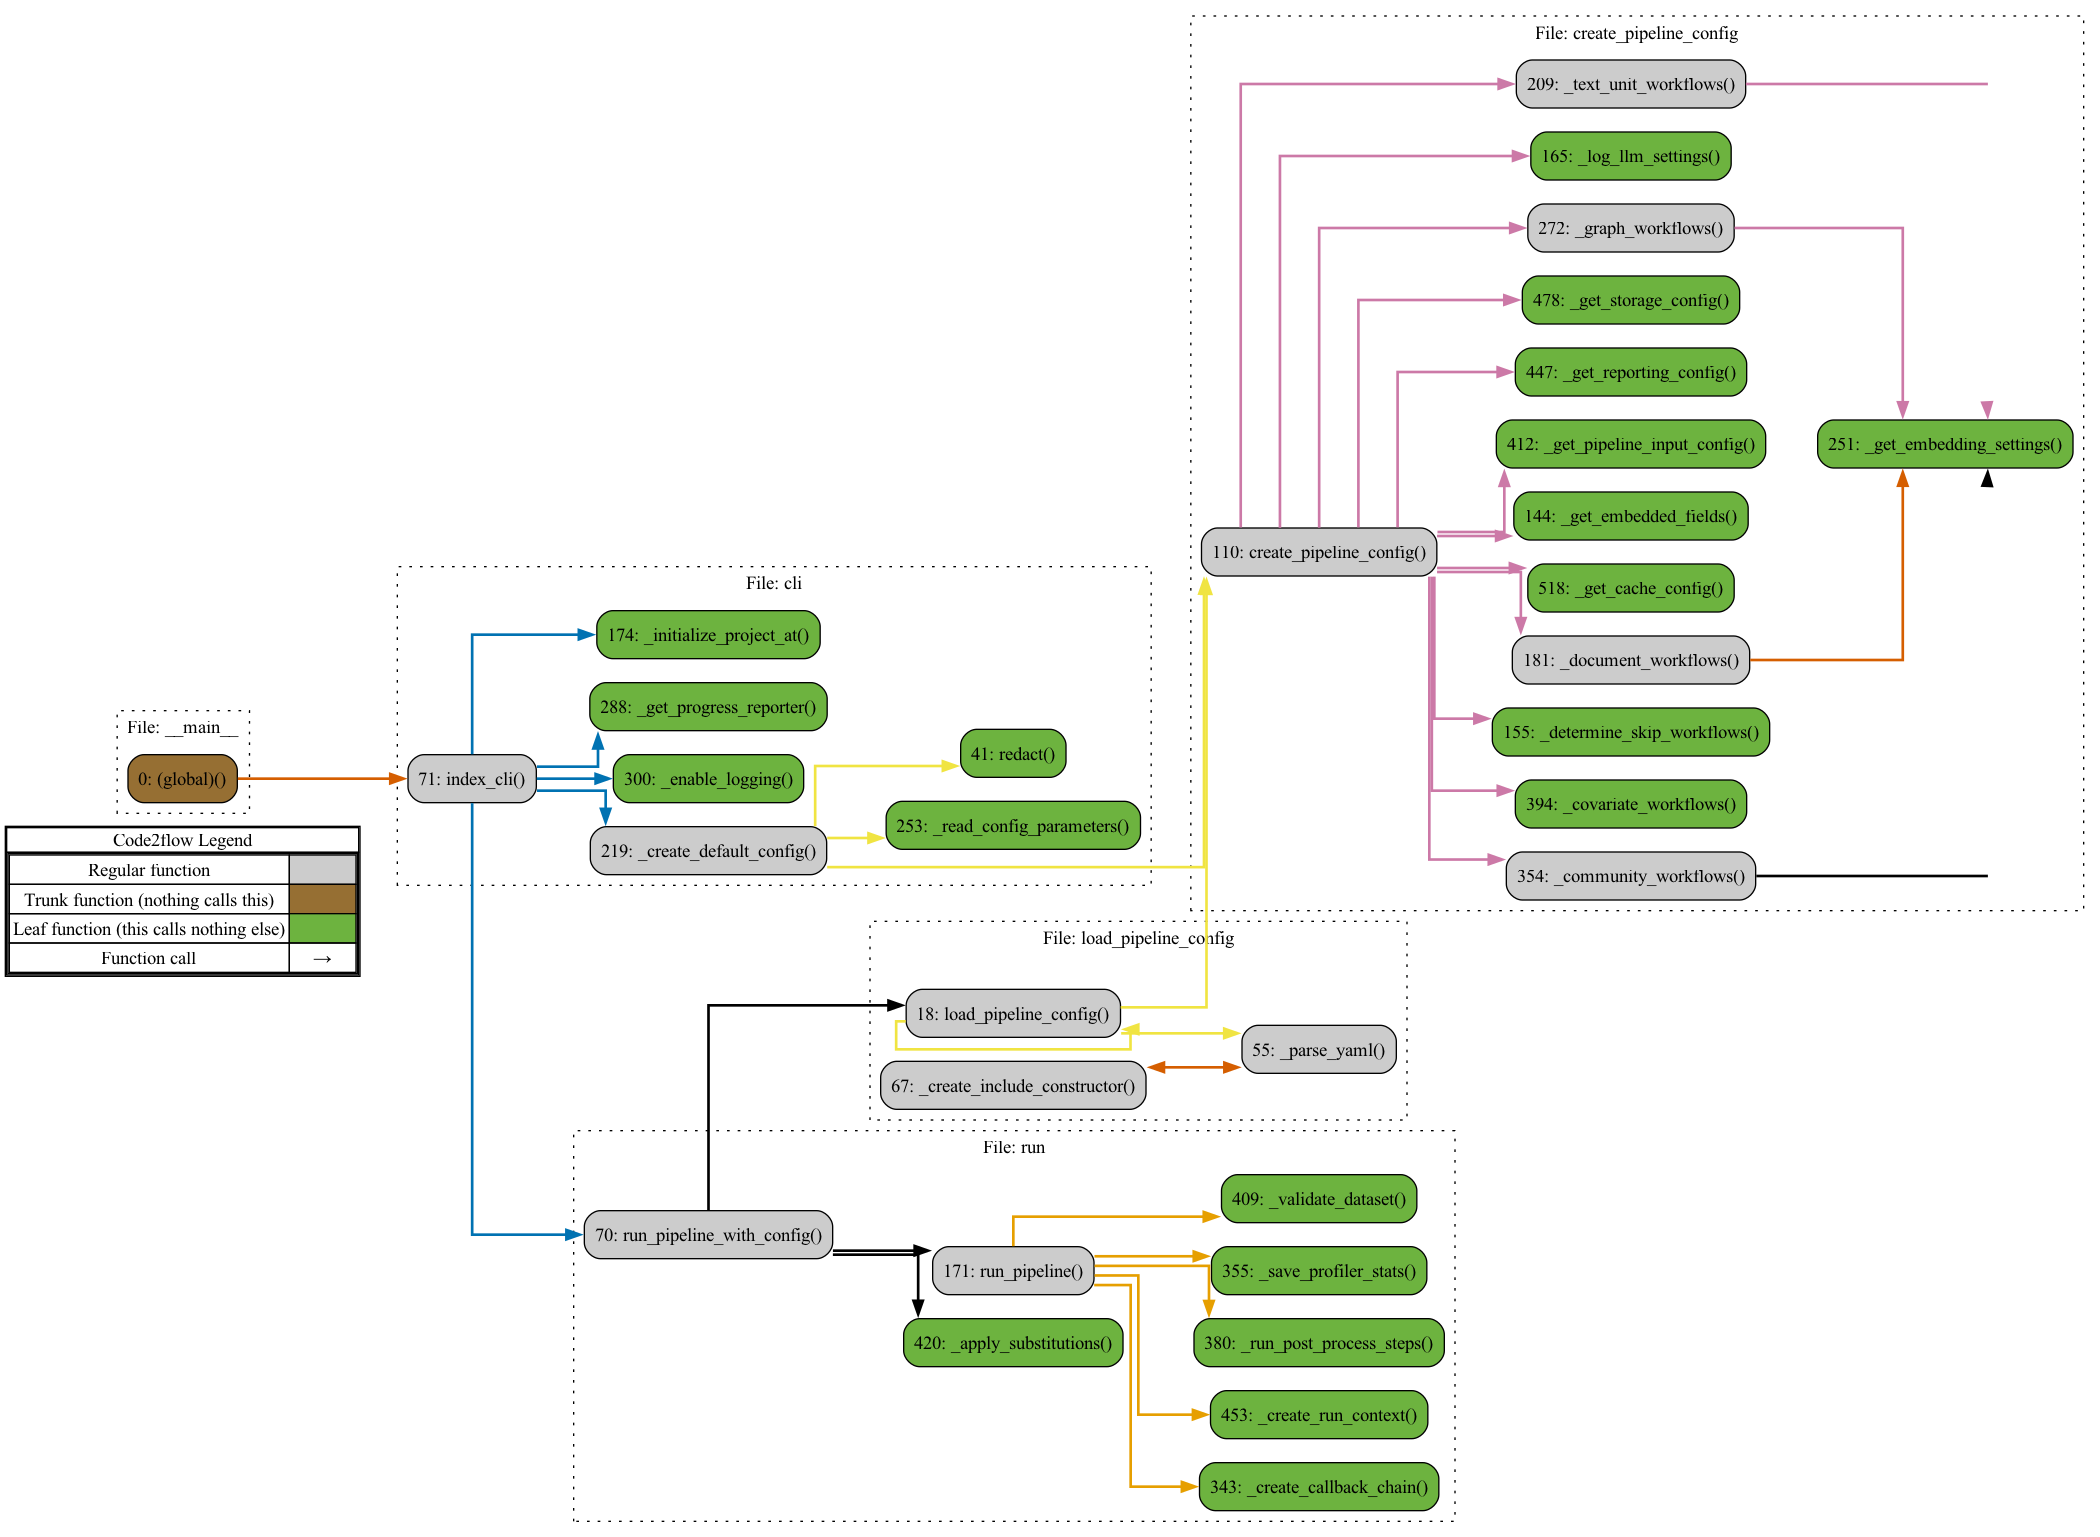The height and width of the screenshot is (1537, 2100).
Task: Select the _parse_yaml() node
Action: pyautogui.click(x=1318, y=1050)
